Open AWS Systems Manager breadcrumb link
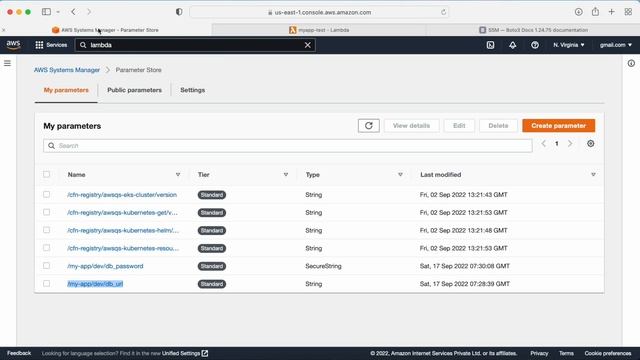The height and width of the screenshot is (360, 640). pos(67,70)
